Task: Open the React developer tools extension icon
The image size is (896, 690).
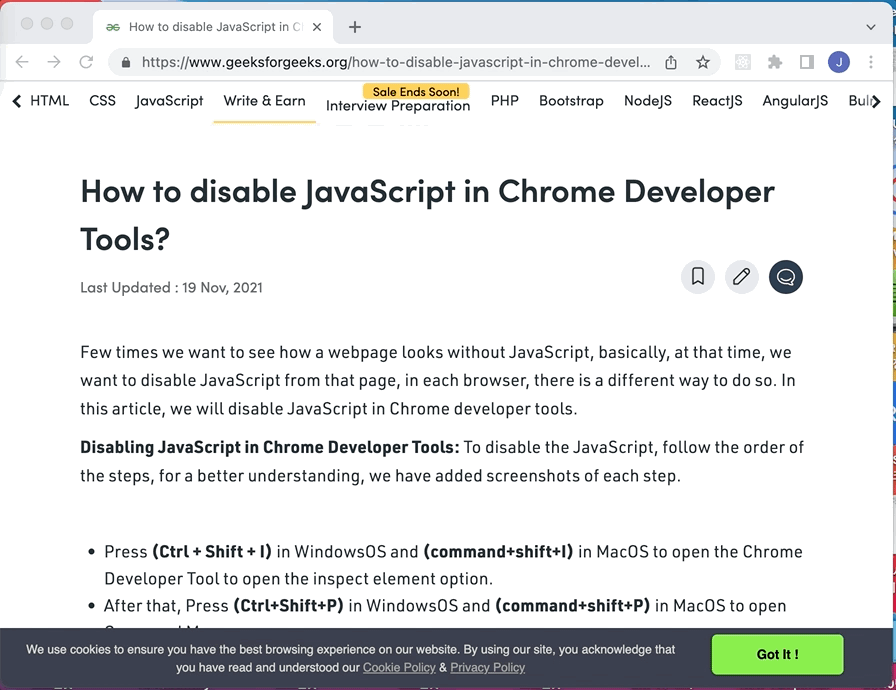Action: pos(742,62)
